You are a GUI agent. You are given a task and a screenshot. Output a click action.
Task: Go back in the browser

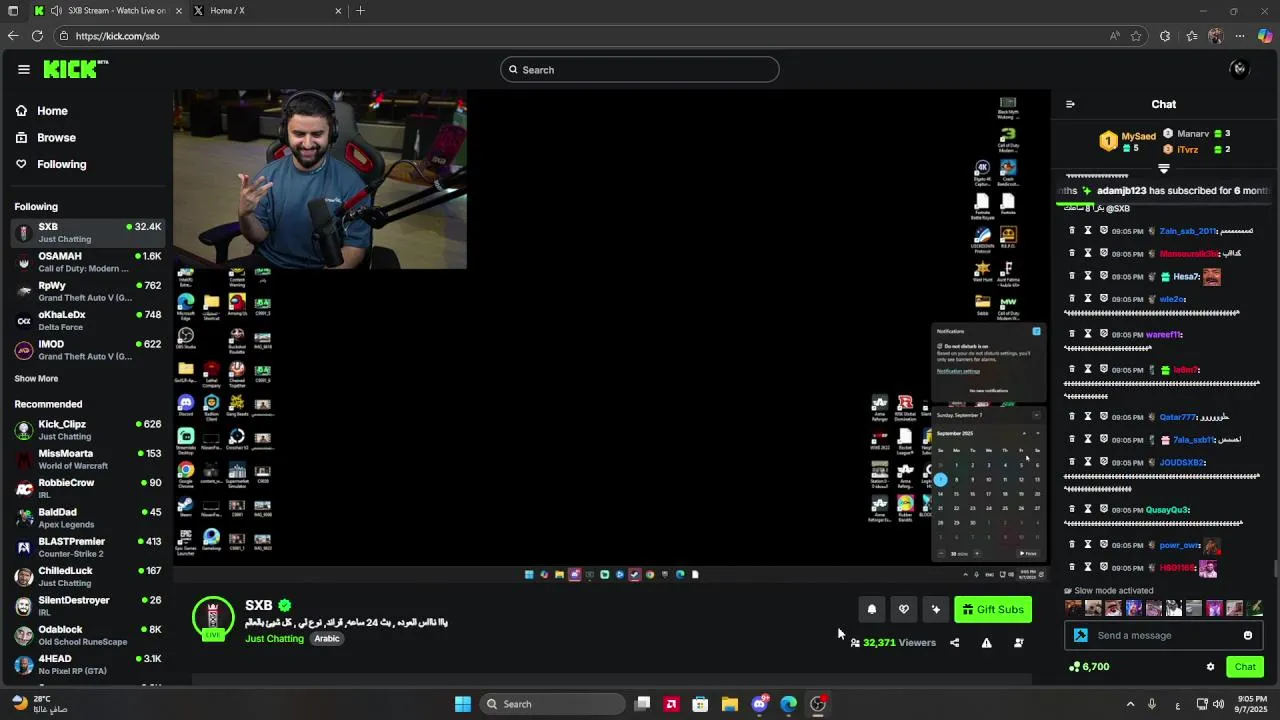[x=12, y=36]
